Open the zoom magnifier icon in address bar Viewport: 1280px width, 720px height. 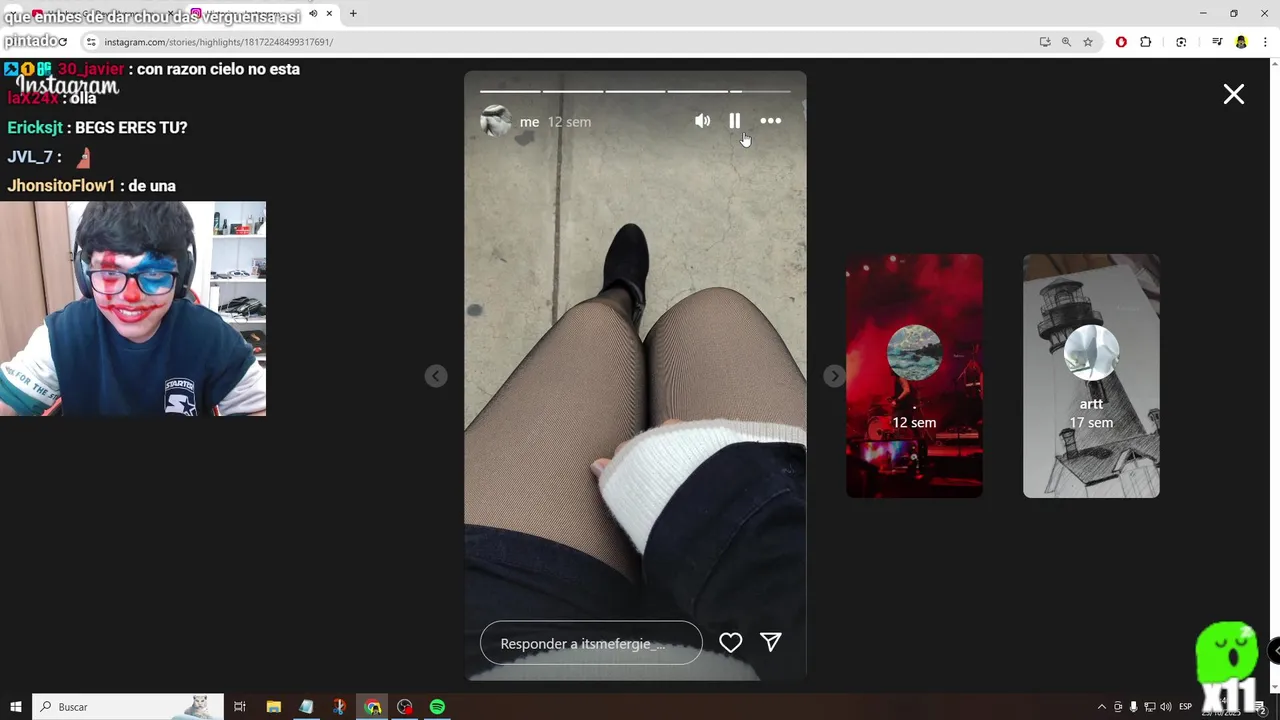tap(1066, 42)
